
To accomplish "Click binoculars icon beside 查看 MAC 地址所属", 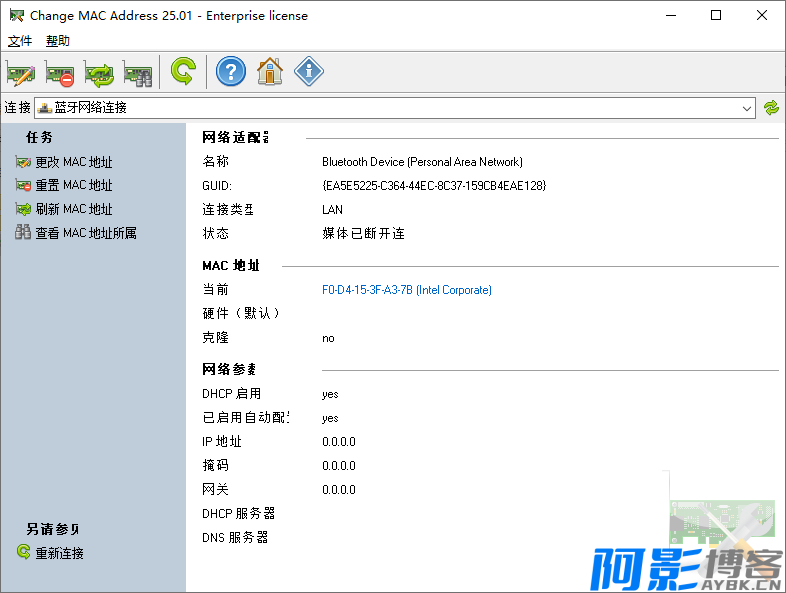I will (x=23, y=232).
